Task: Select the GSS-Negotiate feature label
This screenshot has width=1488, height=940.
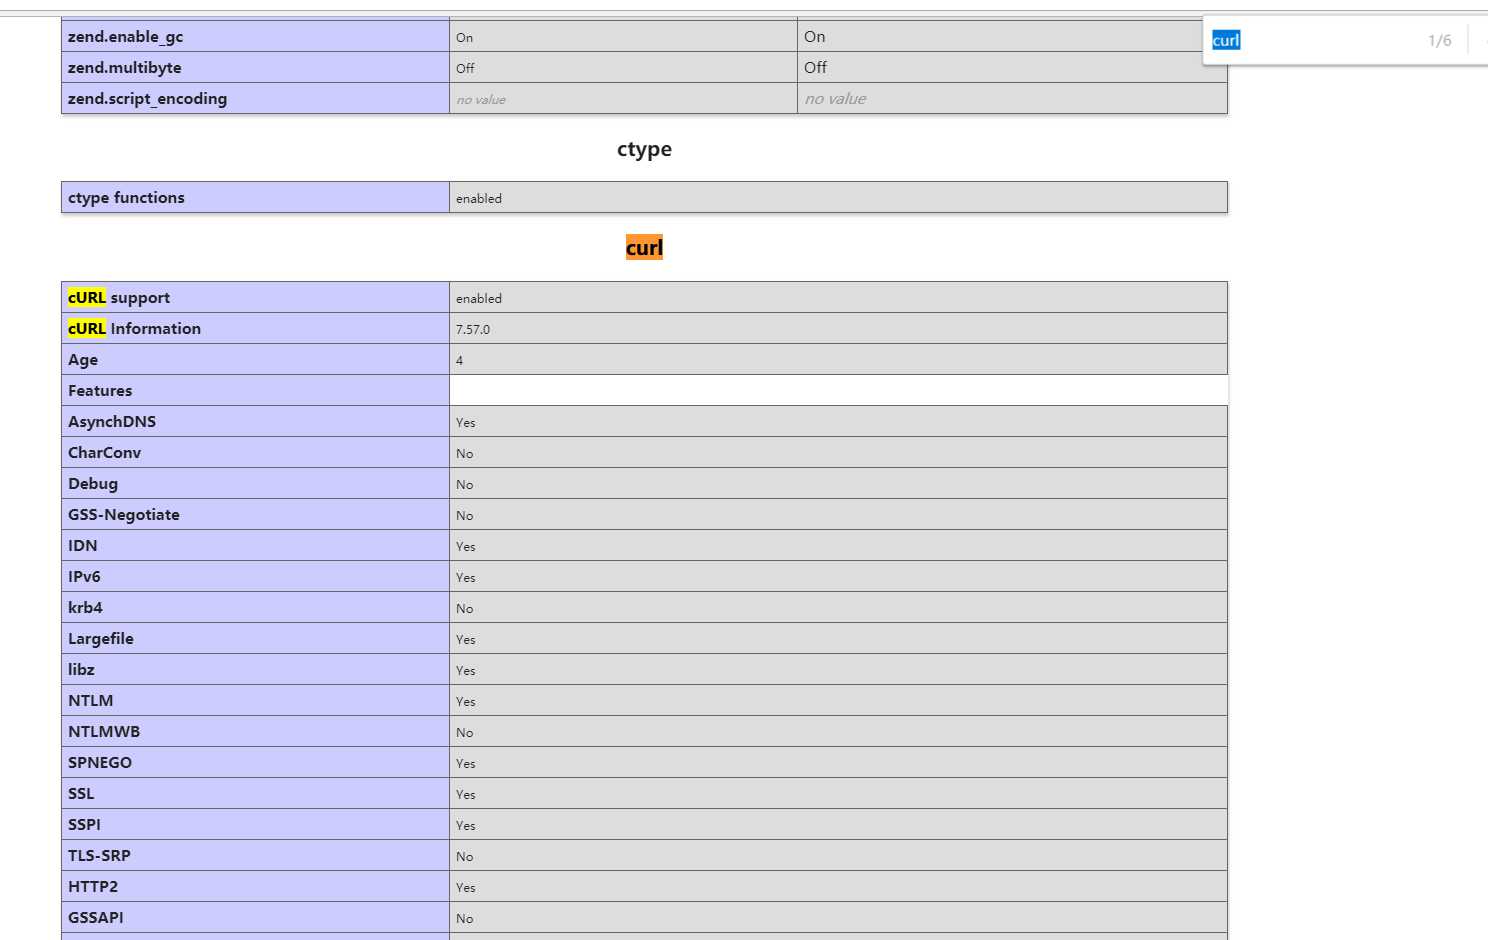Action: point(124,515)
